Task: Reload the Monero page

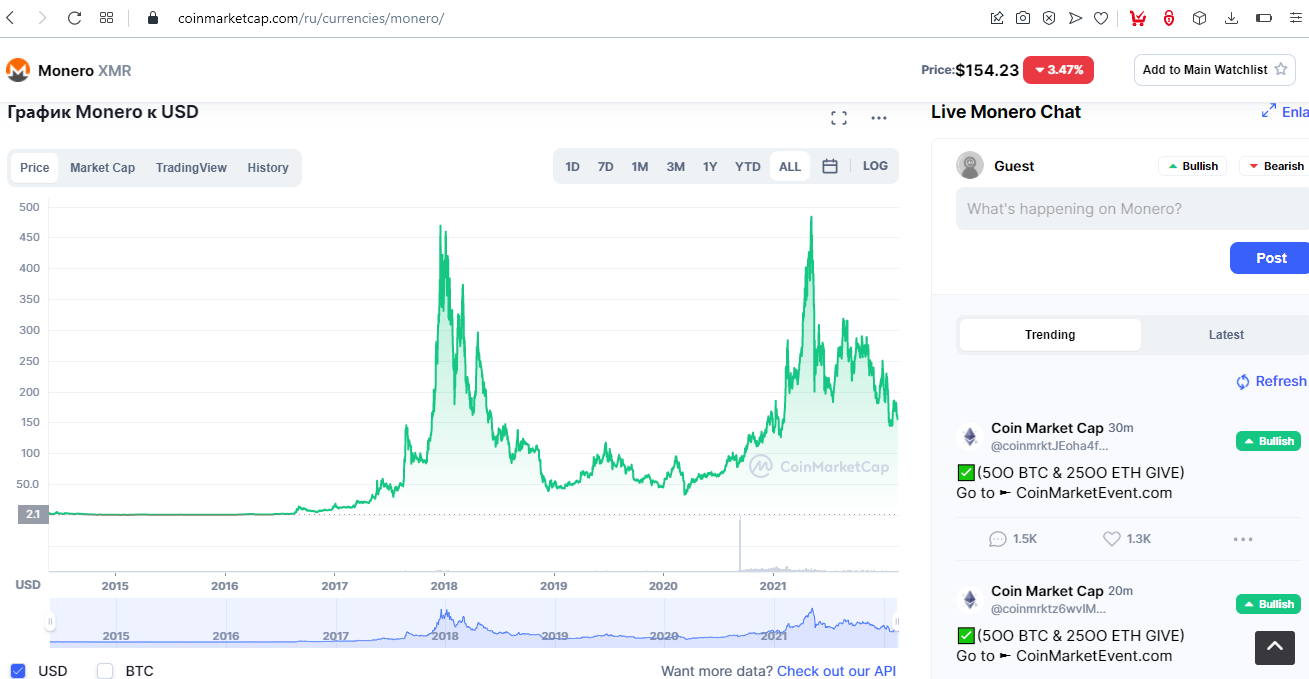Action: [x=74, y=18]
